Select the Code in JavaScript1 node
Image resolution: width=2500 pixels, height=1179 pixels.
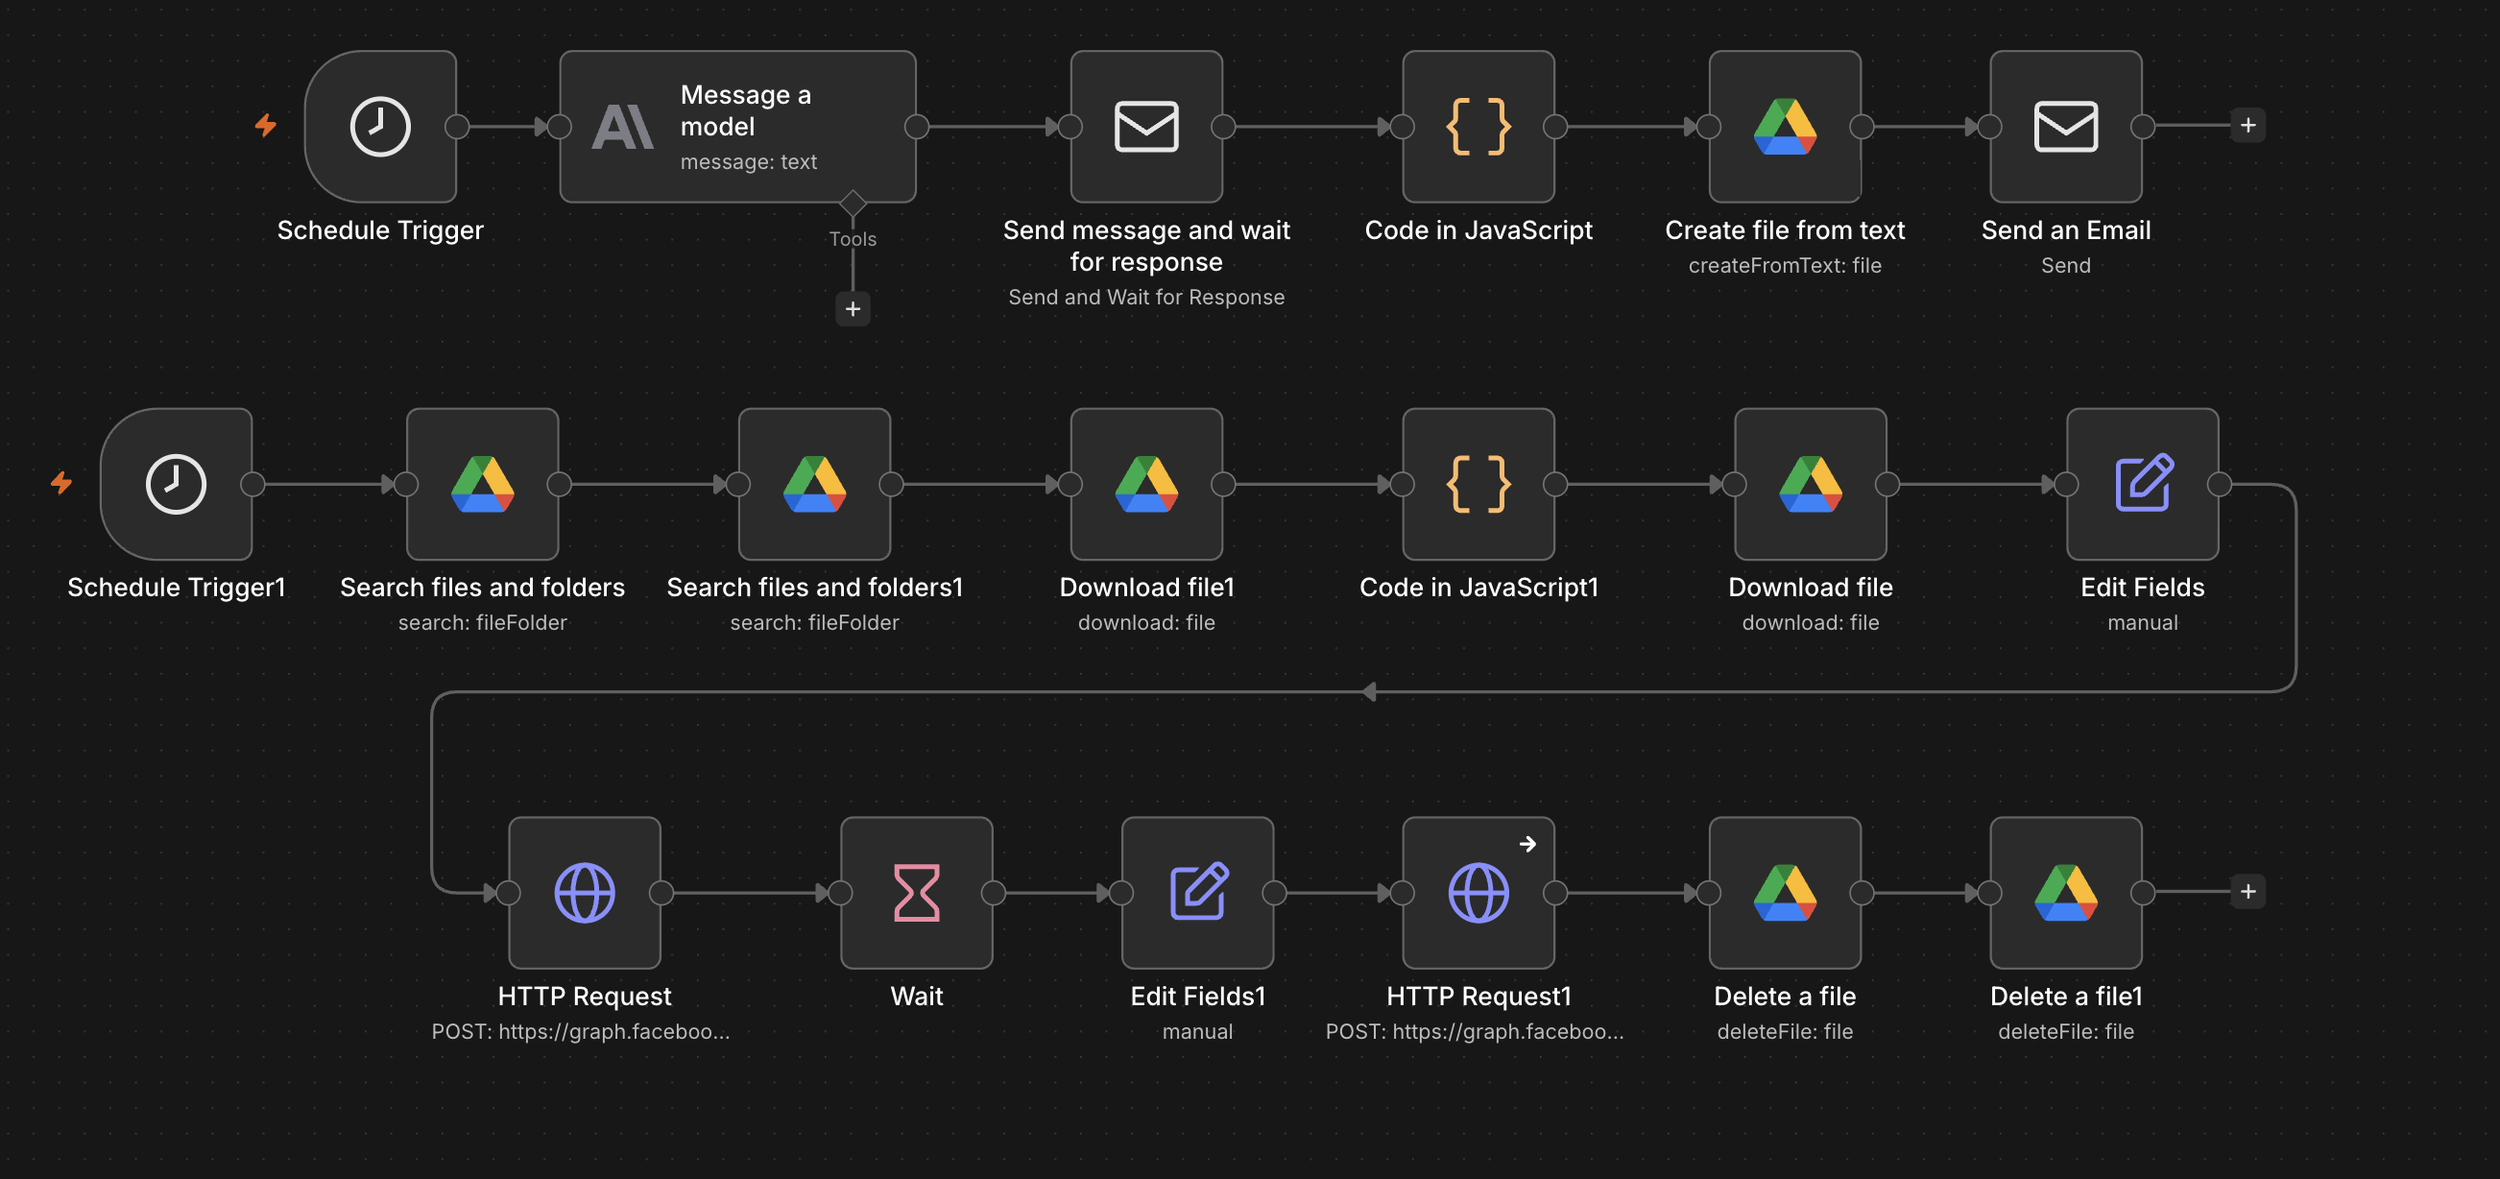[1478, 484]
